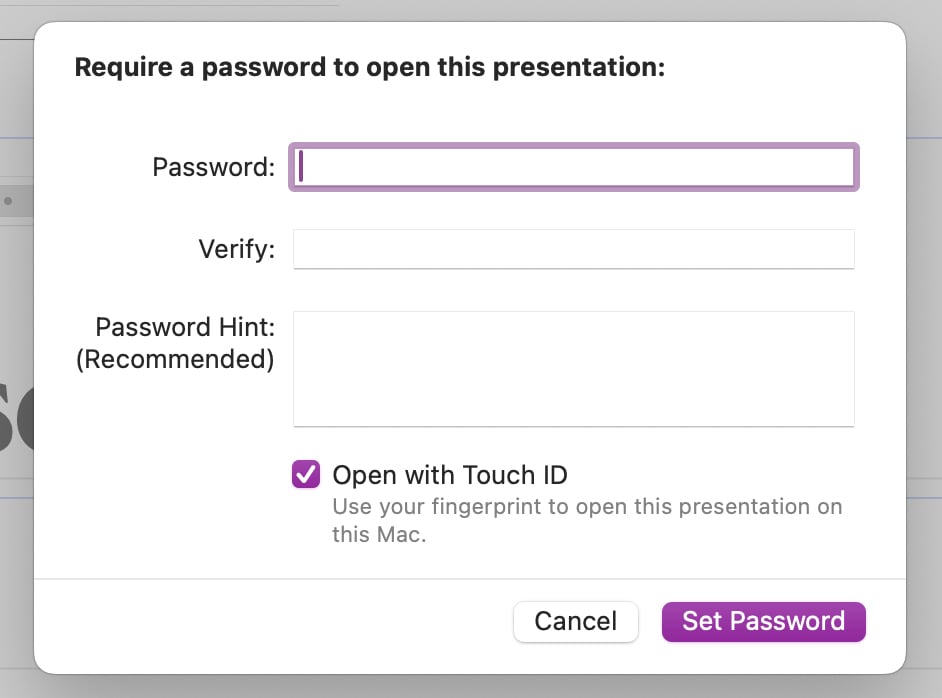This screenshot has width=942, height=698.
Task: Click the purple checkmark box for Touch ID
Action: pos(306,474)
